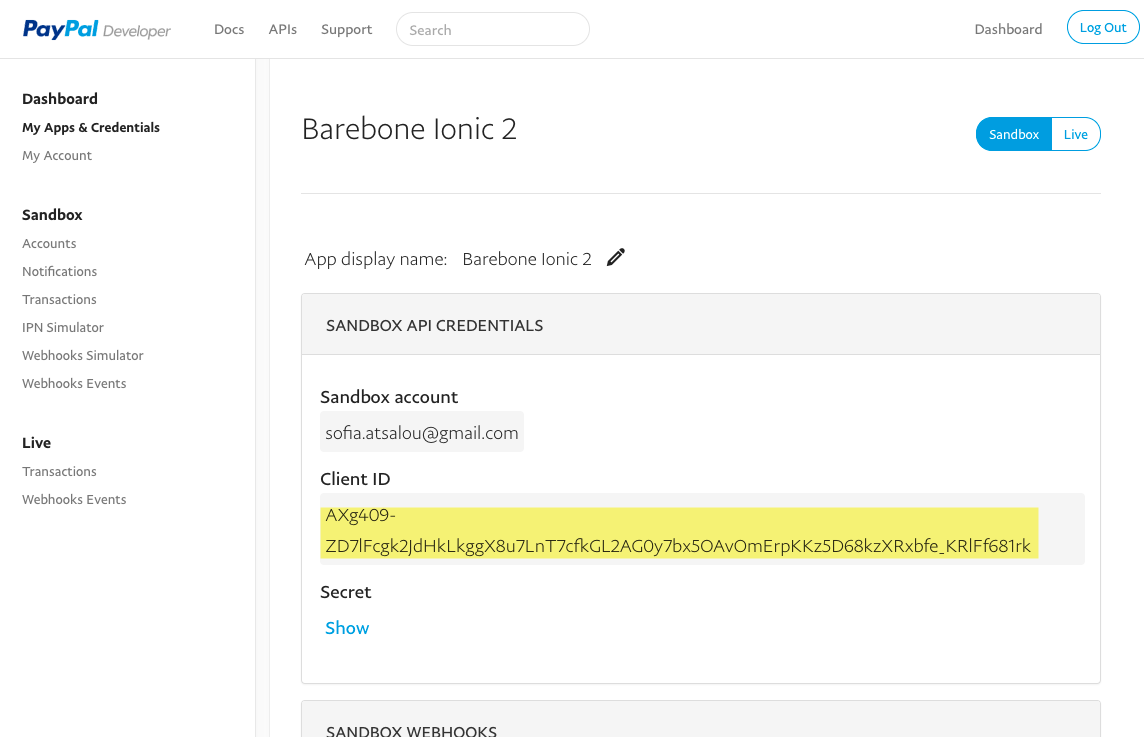Click the Sandbox sidebar heading
The height and width of the screenshot is (737, 1144).
[52, 215]
